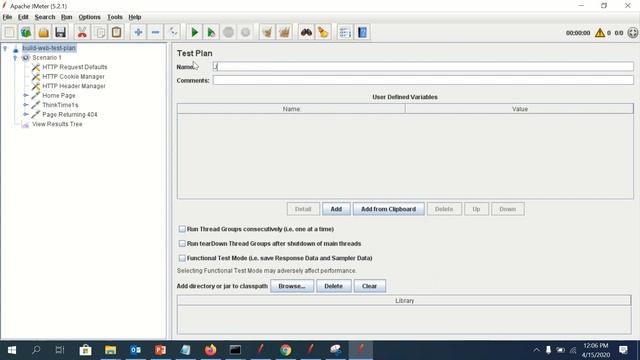
Task: Enable Run tearDown Thread Groups after shutdown
Action: (182, 243)
